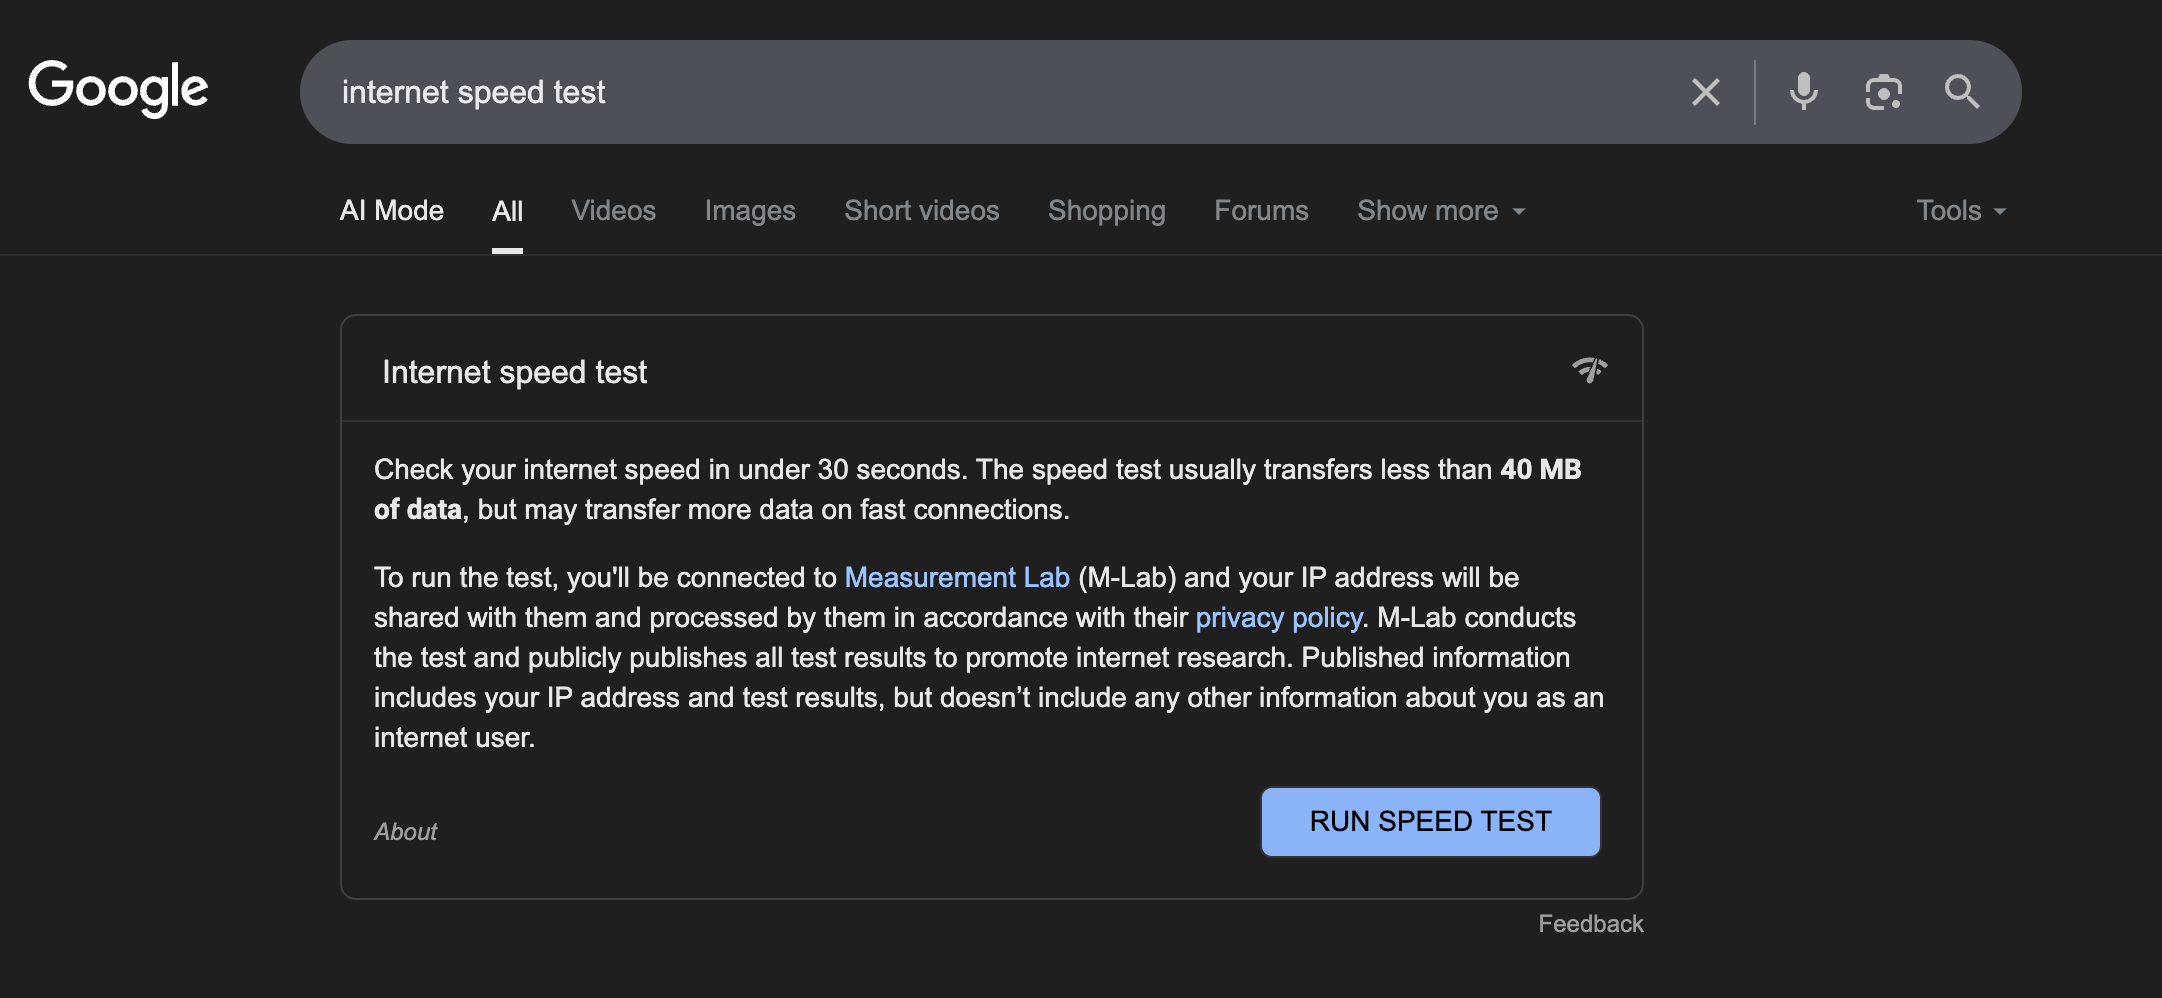Click the Google logo
The height and width of the screenshot is (998, 2162).
click(118, 88)
